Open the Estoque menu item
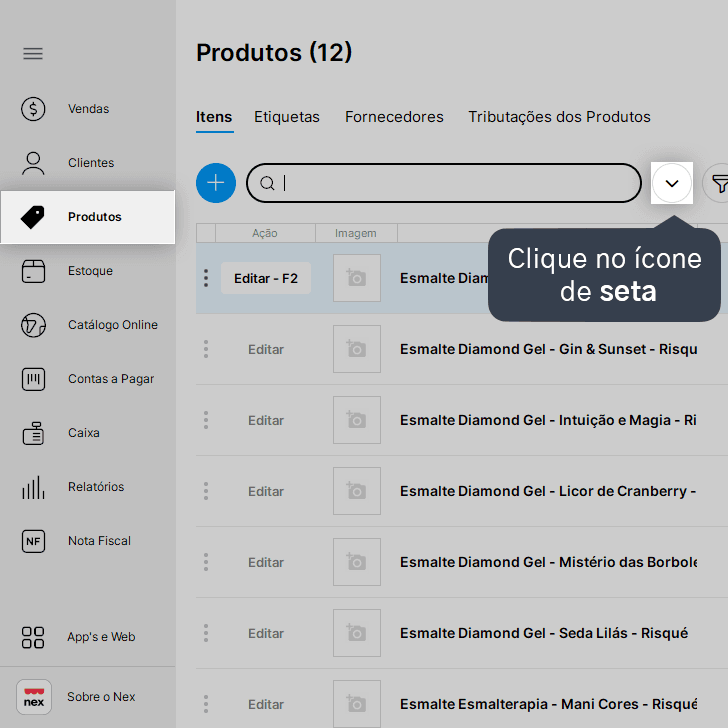This screenshot has height=728, width=728. click(x=88, y=271)
